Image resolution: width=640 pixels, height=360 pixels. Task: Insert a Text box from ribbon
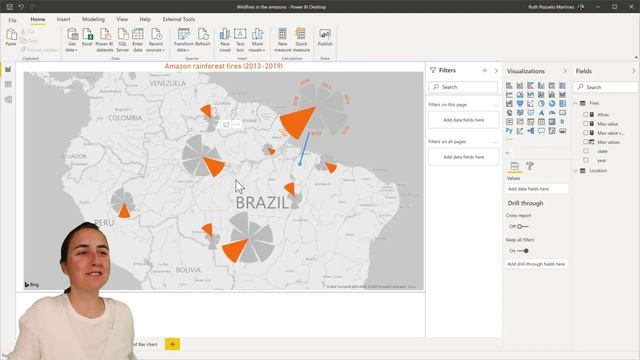click(x=240, y=40)
